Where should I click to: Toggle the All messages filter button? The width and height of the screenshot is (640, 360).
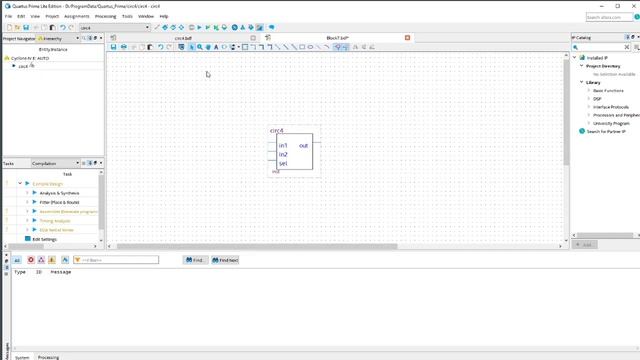coord(17,260)
